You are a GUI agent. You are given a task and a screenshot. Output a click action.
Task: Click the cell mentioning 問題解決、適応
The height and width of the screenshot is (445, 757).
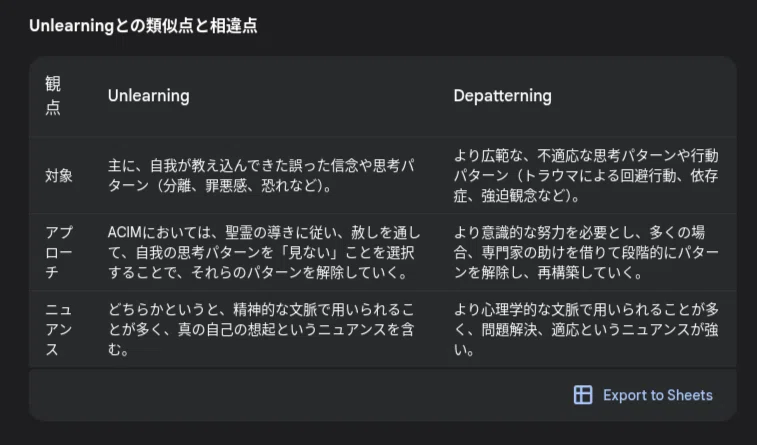point(586,329)
